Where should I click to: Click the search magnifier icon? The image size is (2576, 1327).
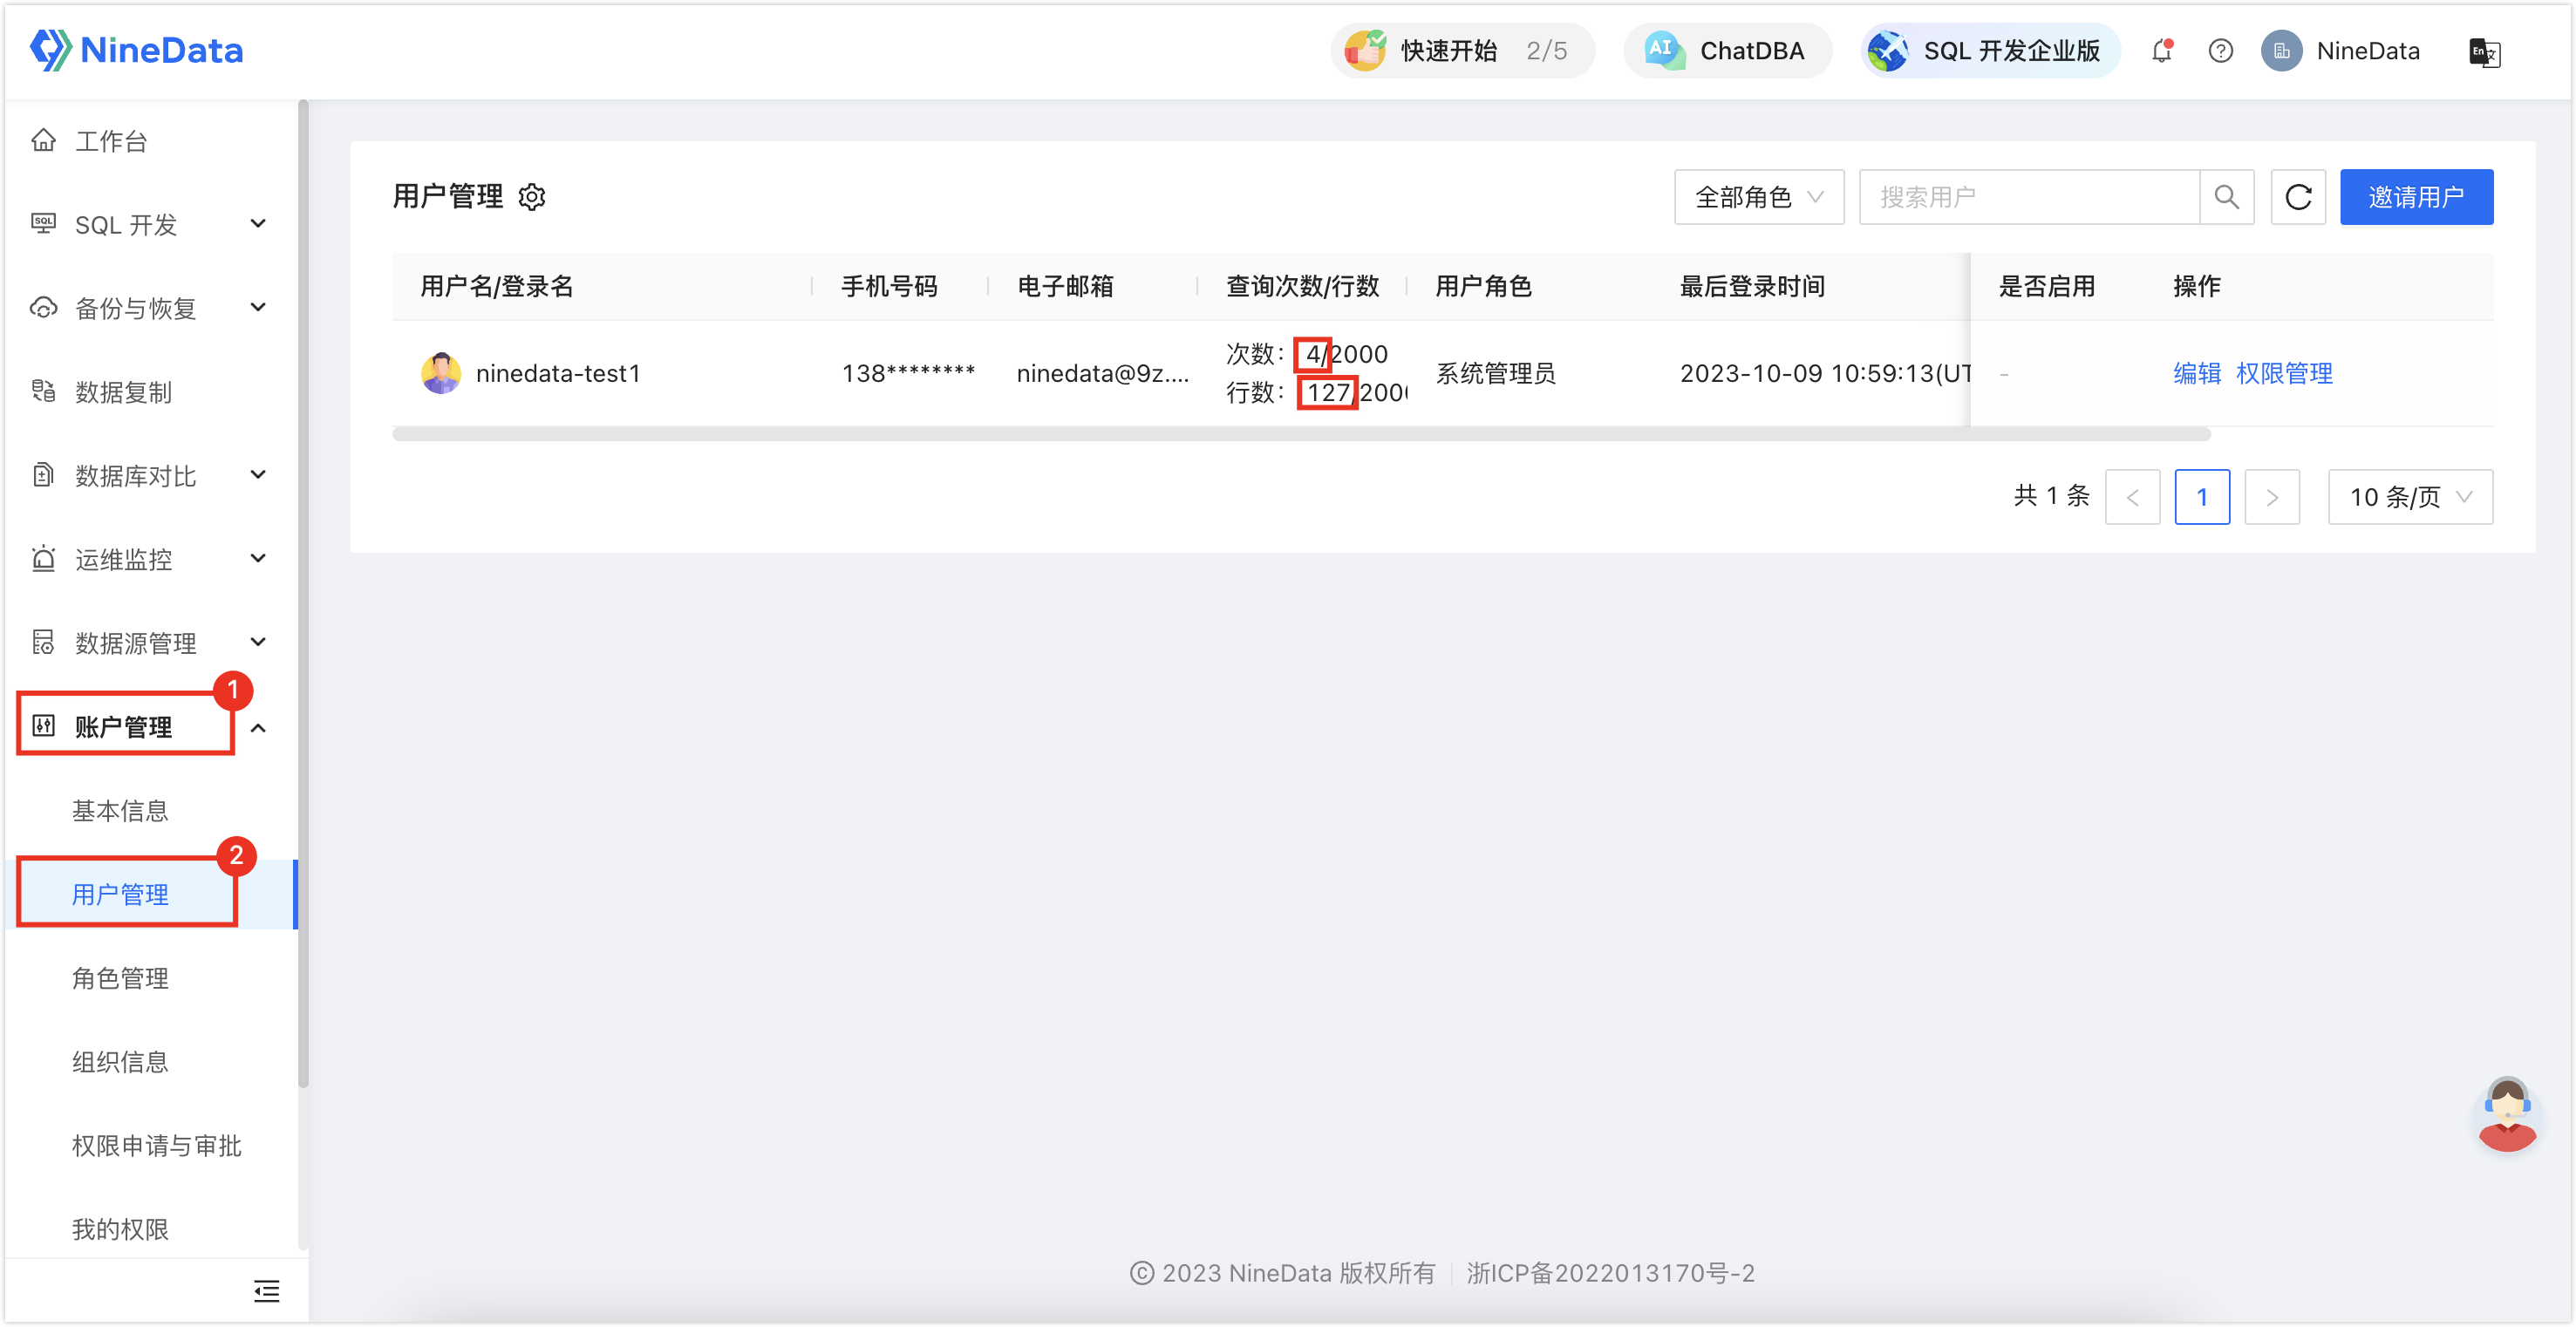[2226, 197]
